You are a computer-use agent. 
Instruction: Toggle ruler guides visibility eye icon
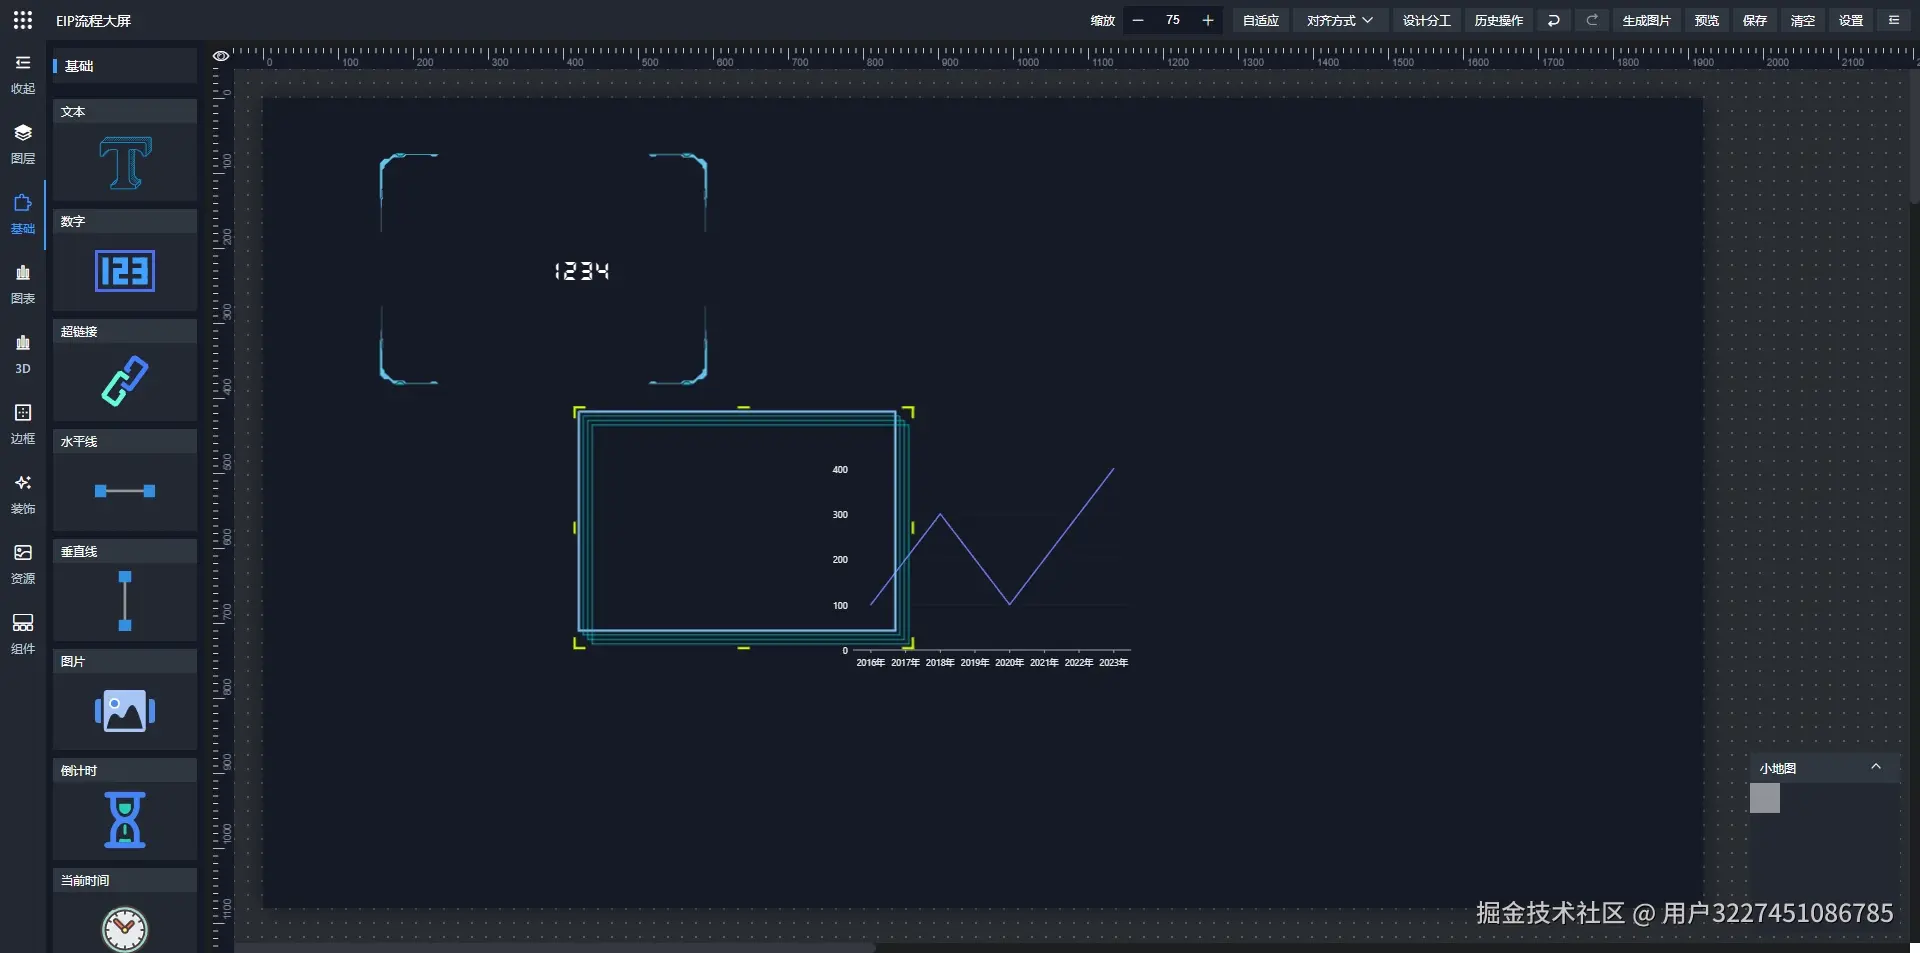(x=221, y=56)
